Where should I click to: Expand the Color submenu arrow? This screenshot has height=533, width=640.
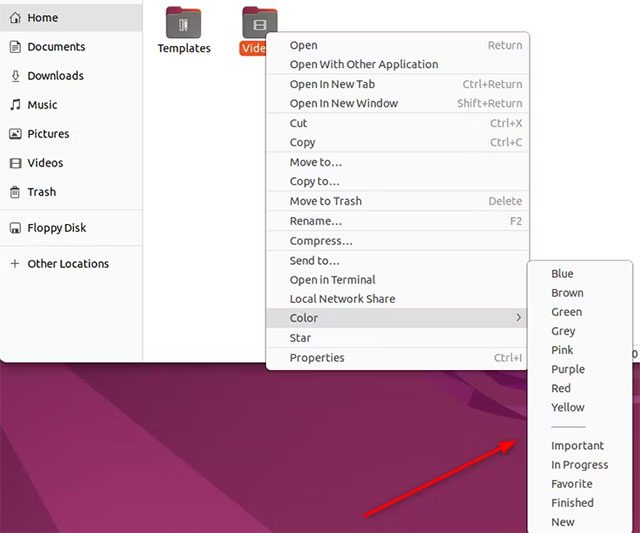click(518, 318)
